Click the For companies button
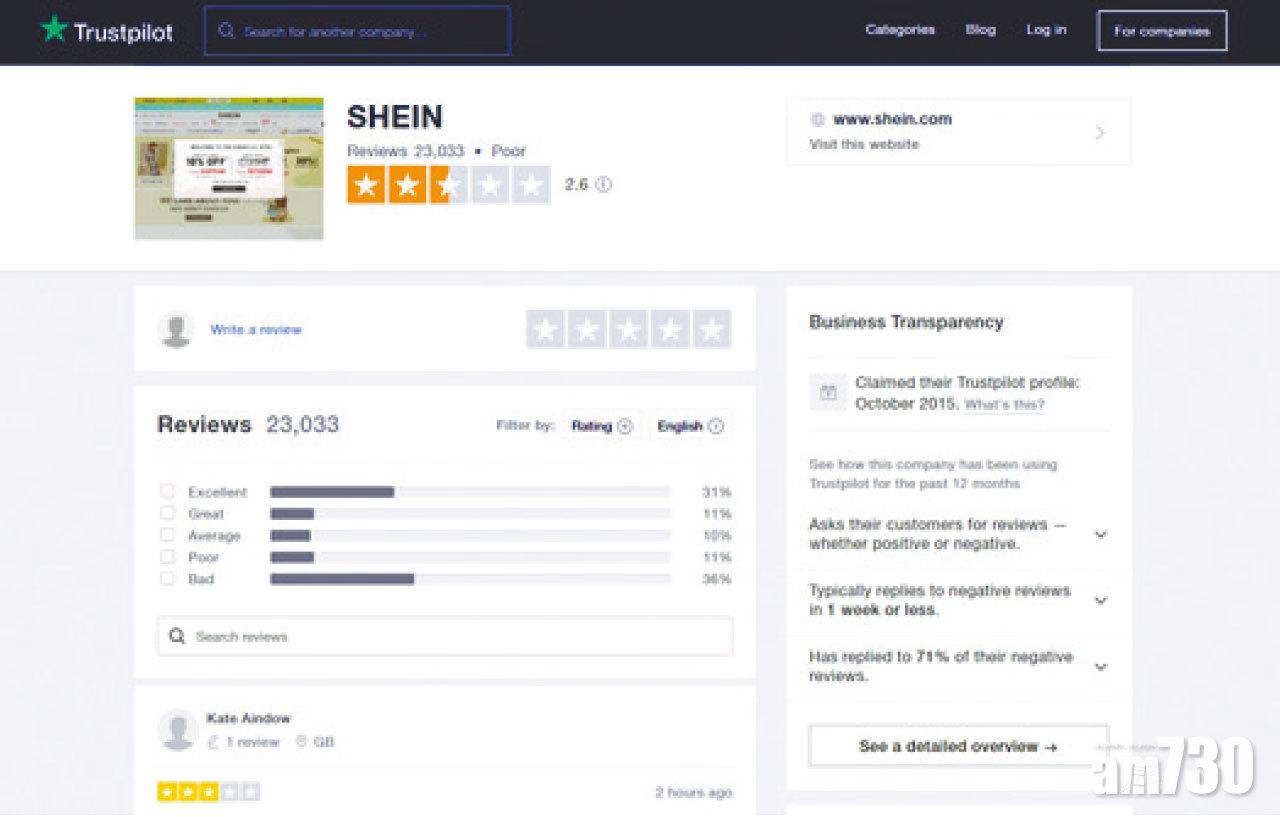1280x817 pixels. (x=1162, y=31)
